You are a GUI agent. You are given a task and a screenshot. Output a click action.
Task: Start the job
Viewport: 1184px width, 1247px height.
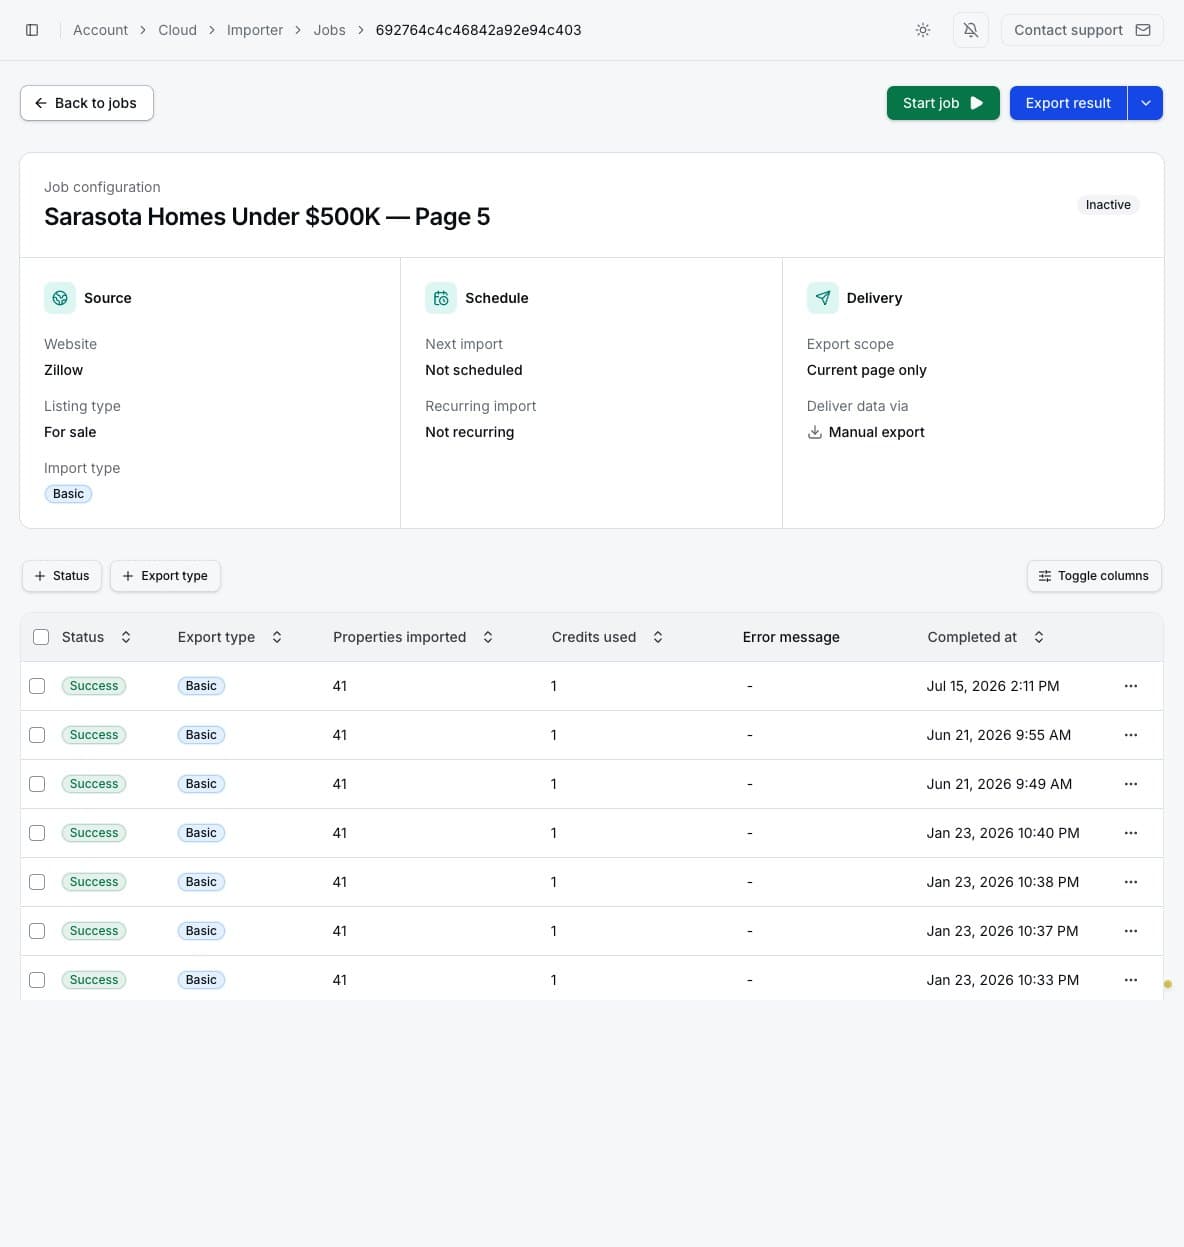click(x=943, y=103)
